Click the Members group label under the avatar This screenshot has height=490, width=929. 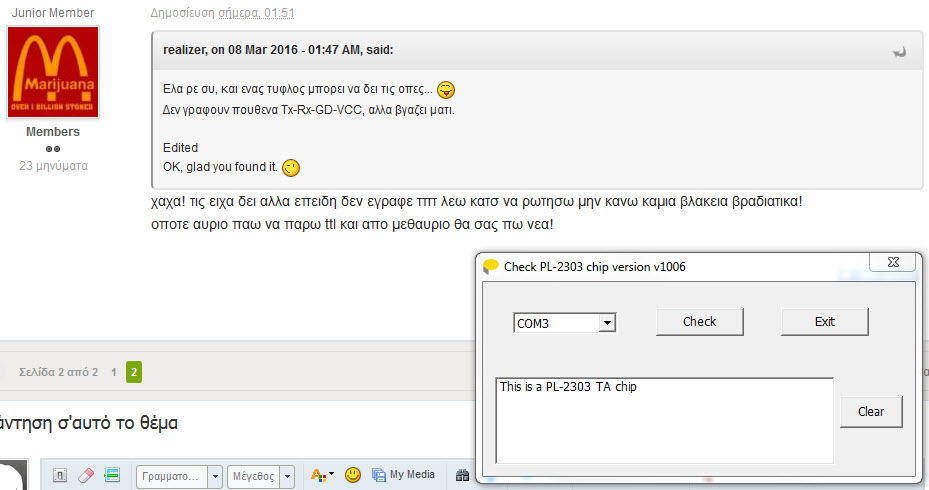click(x=53, y=132)
